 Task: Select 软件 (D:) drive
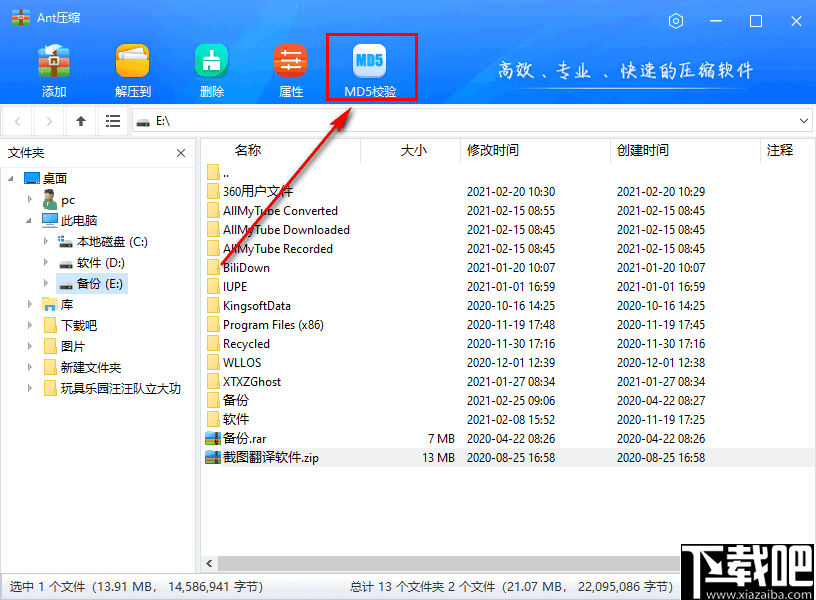coord(92,262)
